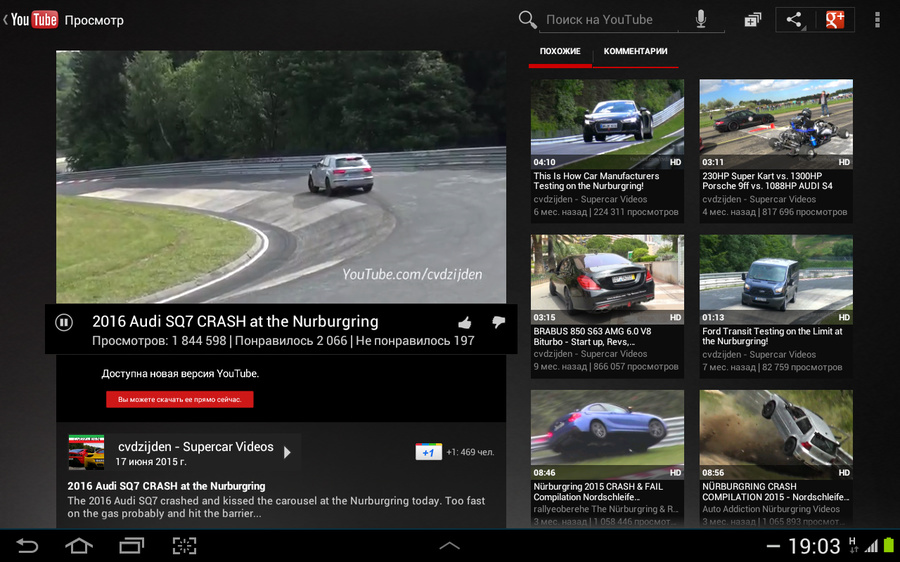Open BRABUS 850 S63 AMG video thumbnail
900x562 pixels.
607,279
